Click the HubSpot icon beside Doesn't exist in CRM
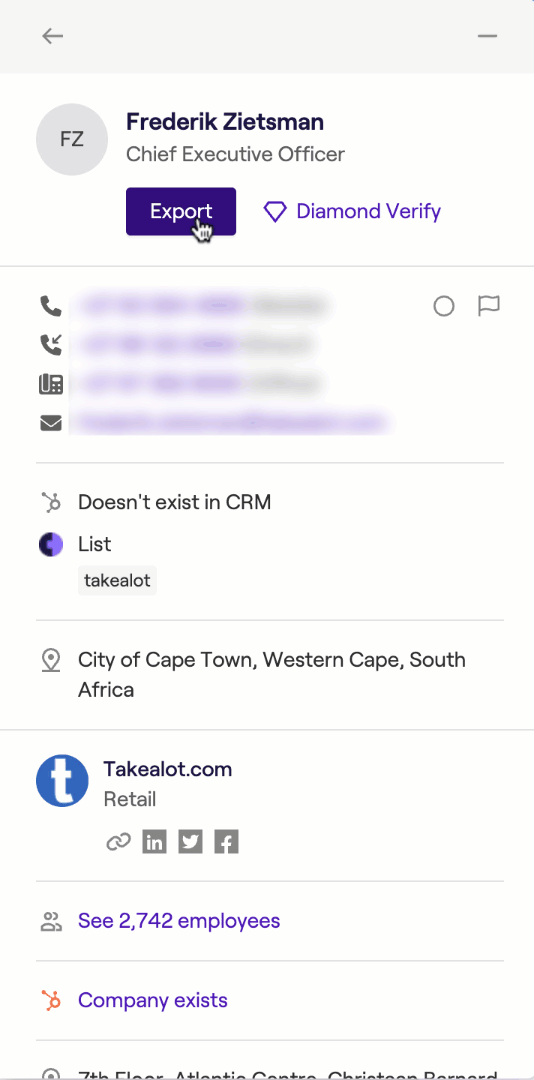 pos(51,503)
